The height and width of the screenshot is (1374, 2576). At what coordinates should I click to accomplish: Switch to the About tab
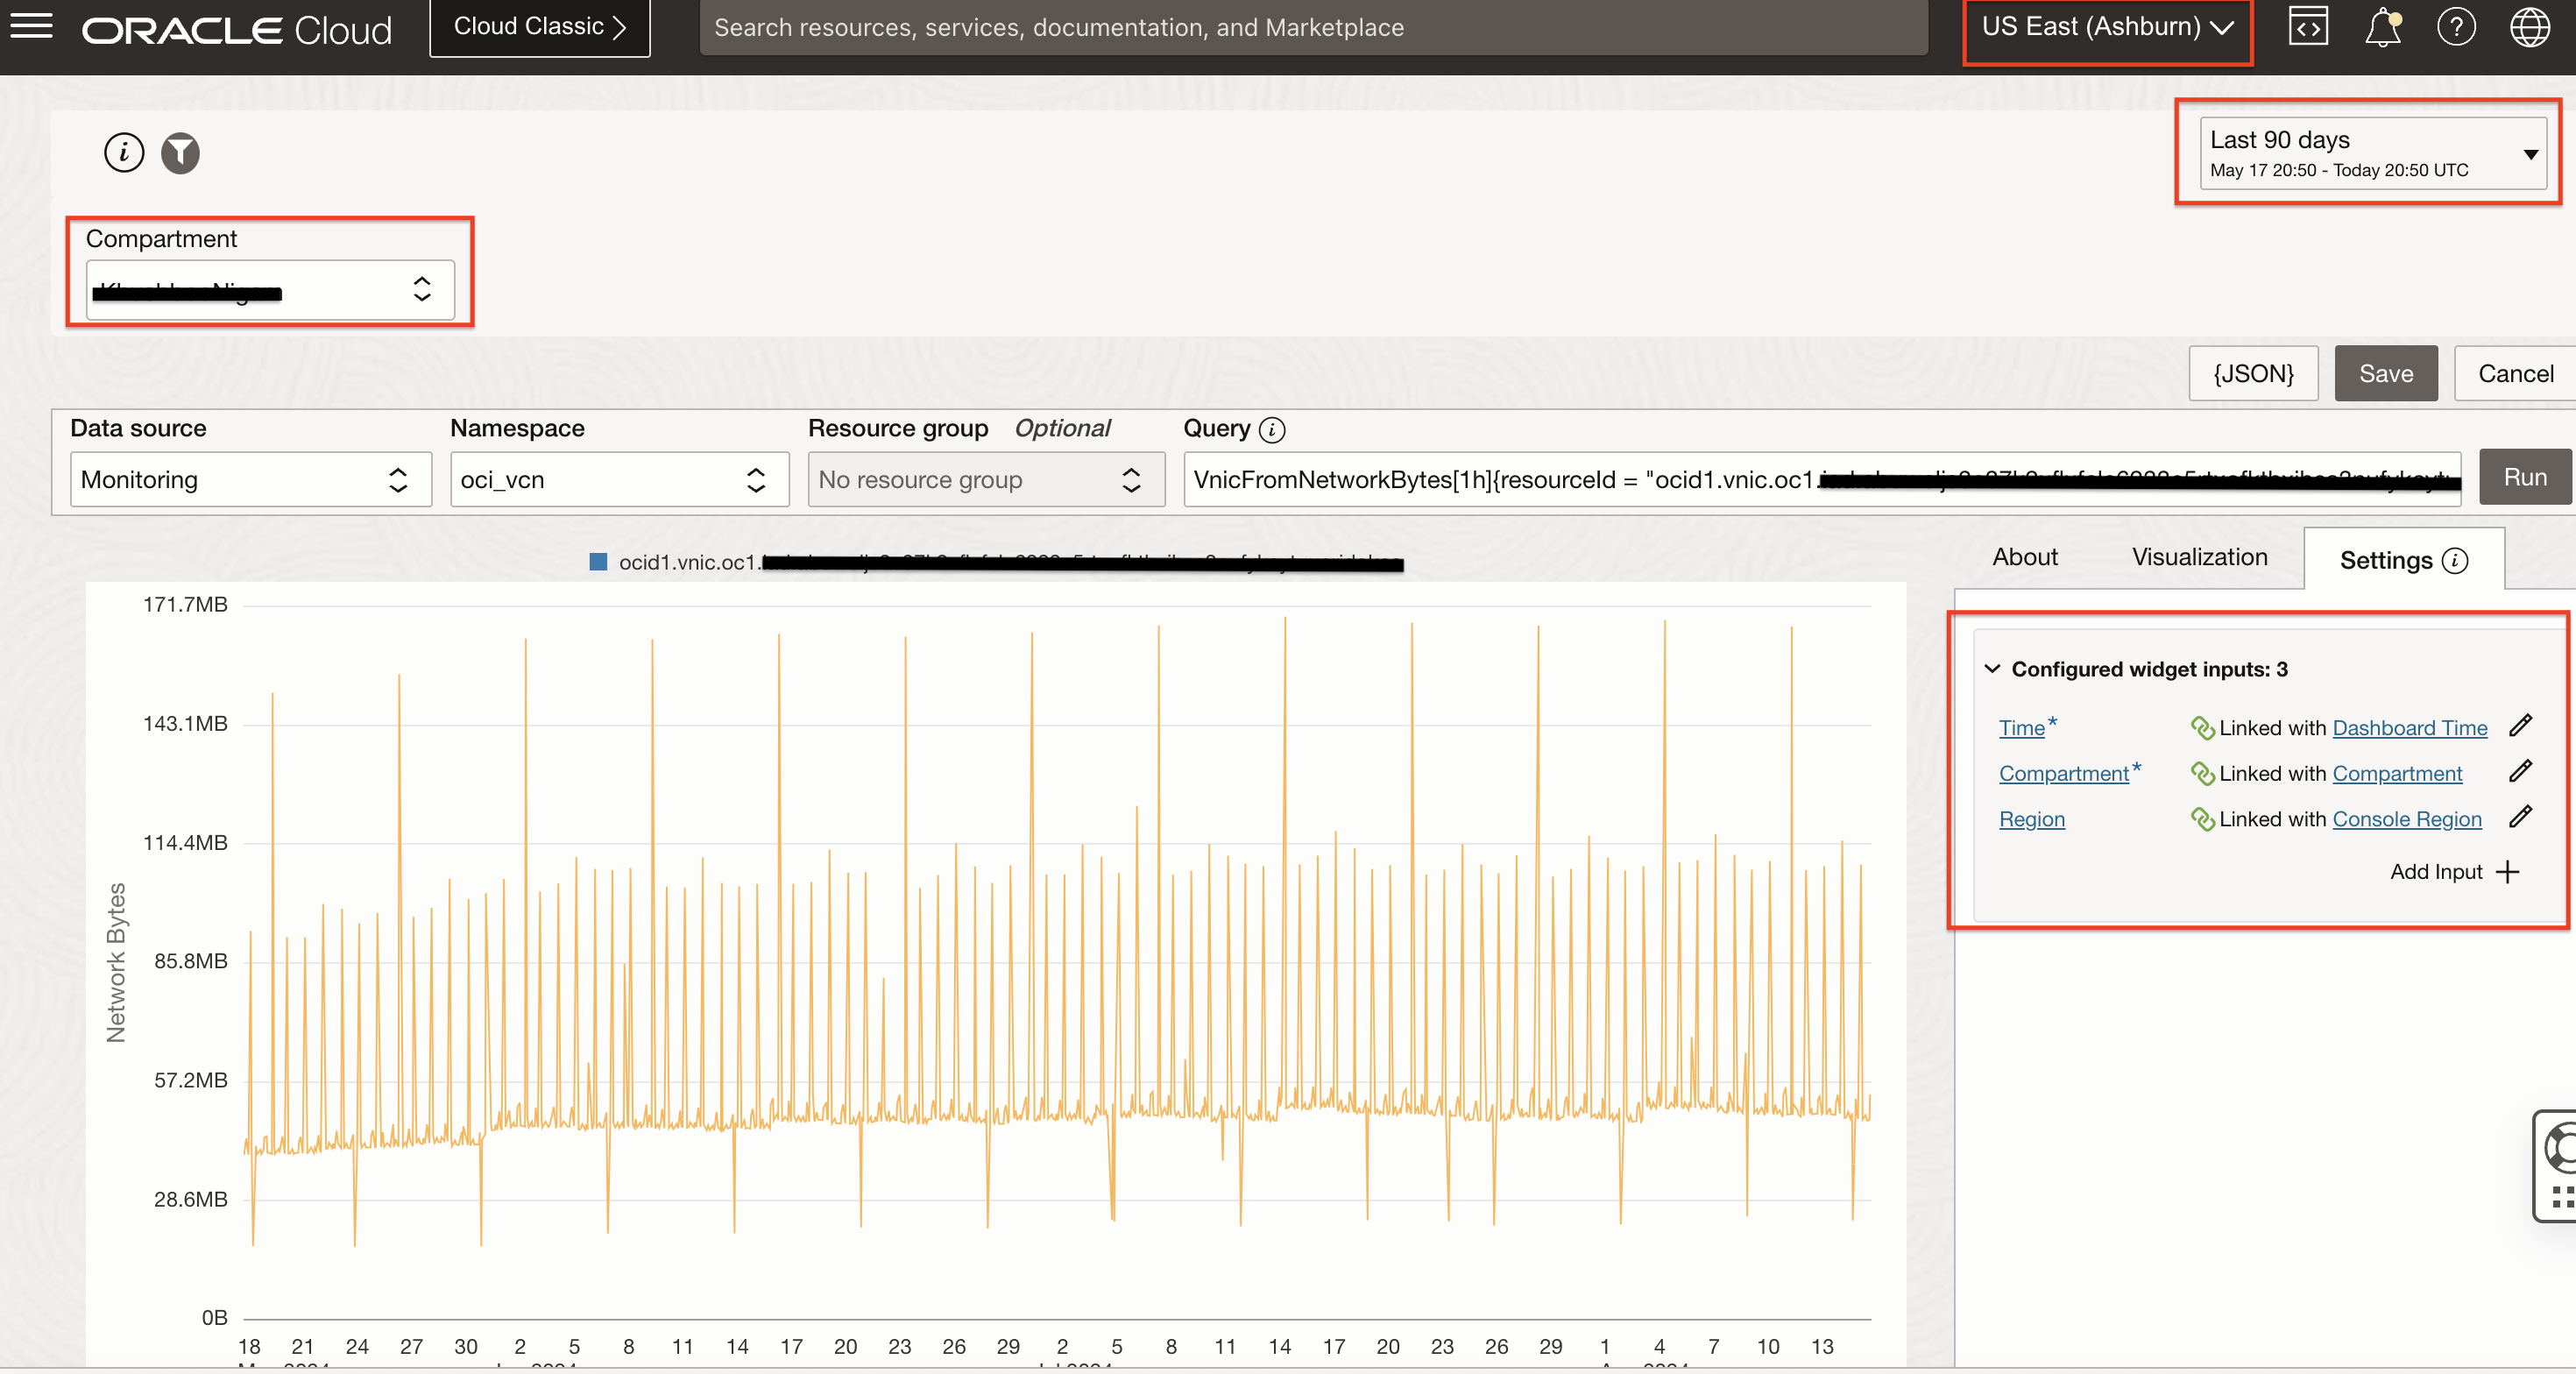coord(2024,557)
